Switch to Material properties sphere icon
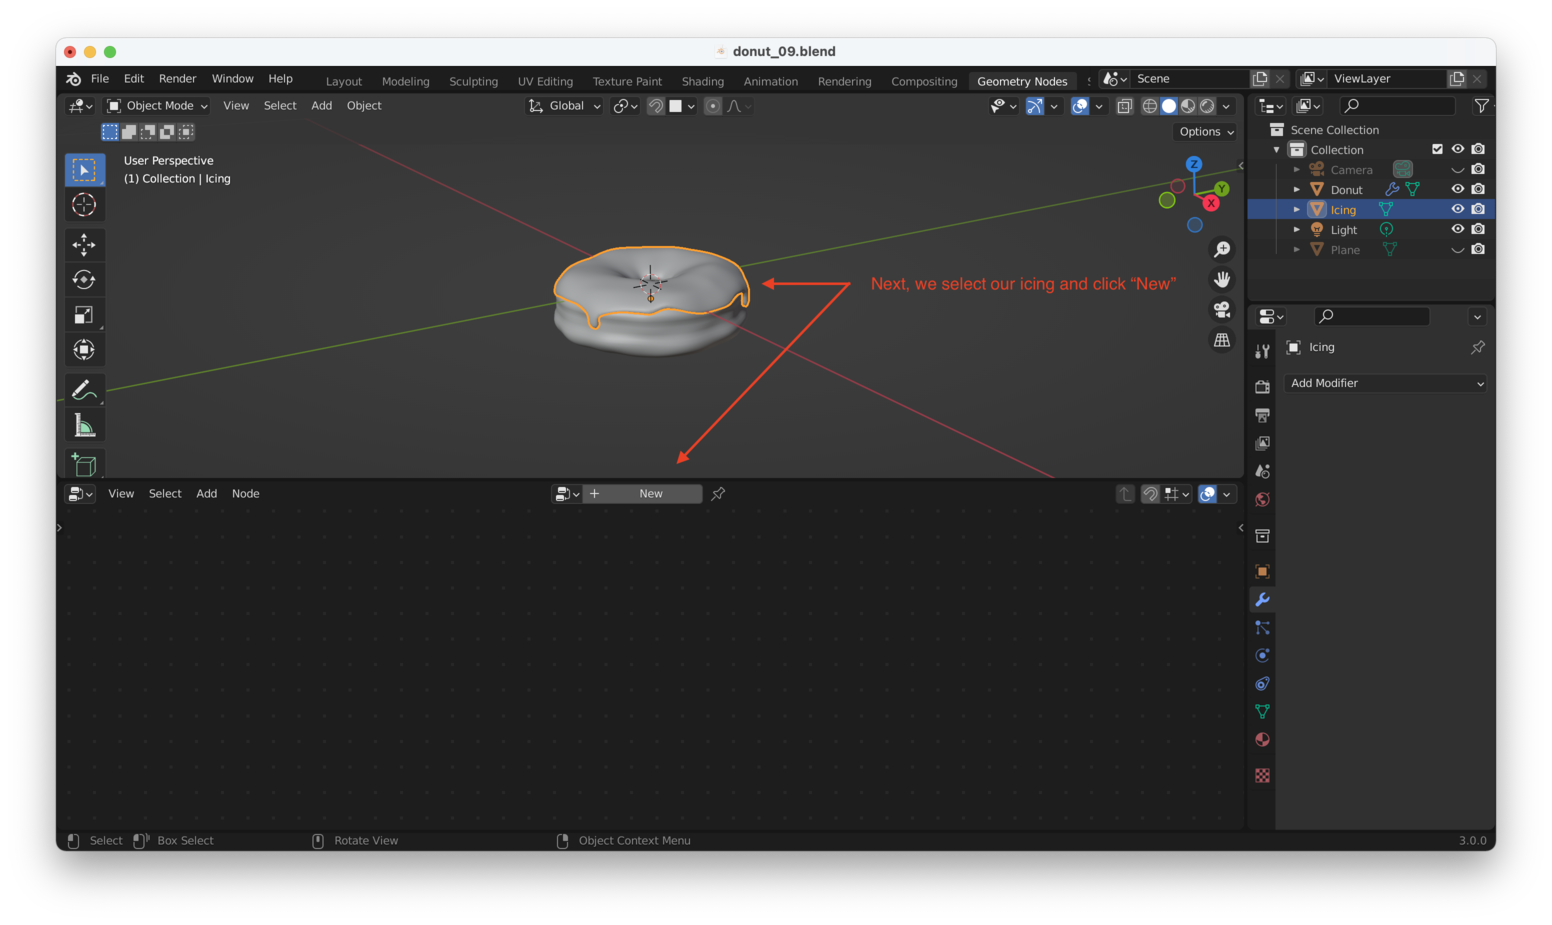The width and height of the screenshot is (1552, 925). (x=1262, y=739)
